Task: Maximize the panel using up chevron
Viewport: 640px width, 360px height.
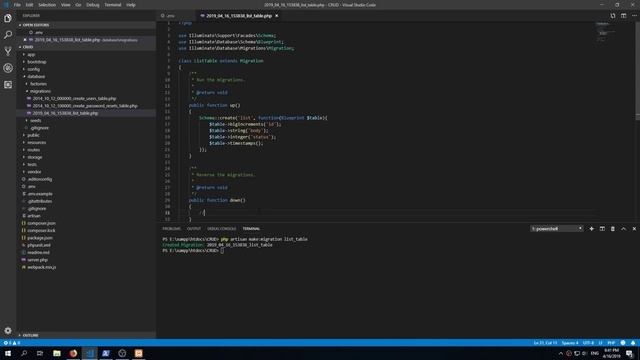Action: pyautogui.click(x=623, y=229)
